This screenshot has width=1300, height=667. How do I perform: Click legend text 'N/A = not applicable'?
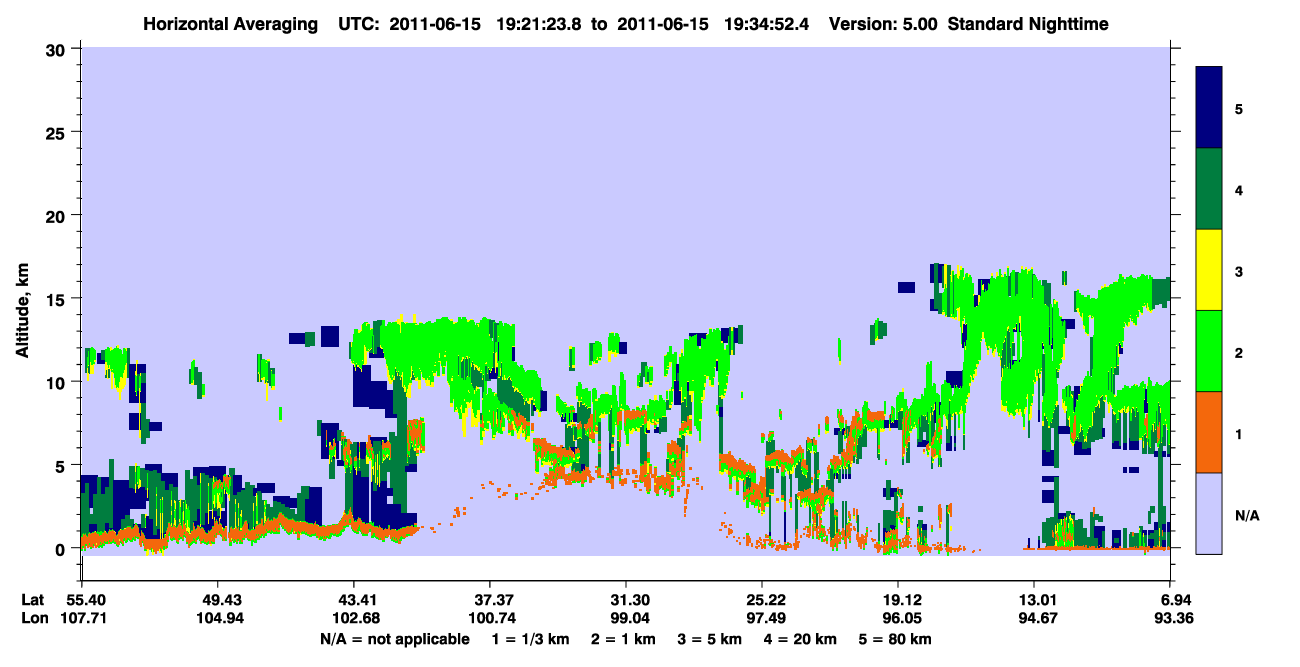[395, 639]
